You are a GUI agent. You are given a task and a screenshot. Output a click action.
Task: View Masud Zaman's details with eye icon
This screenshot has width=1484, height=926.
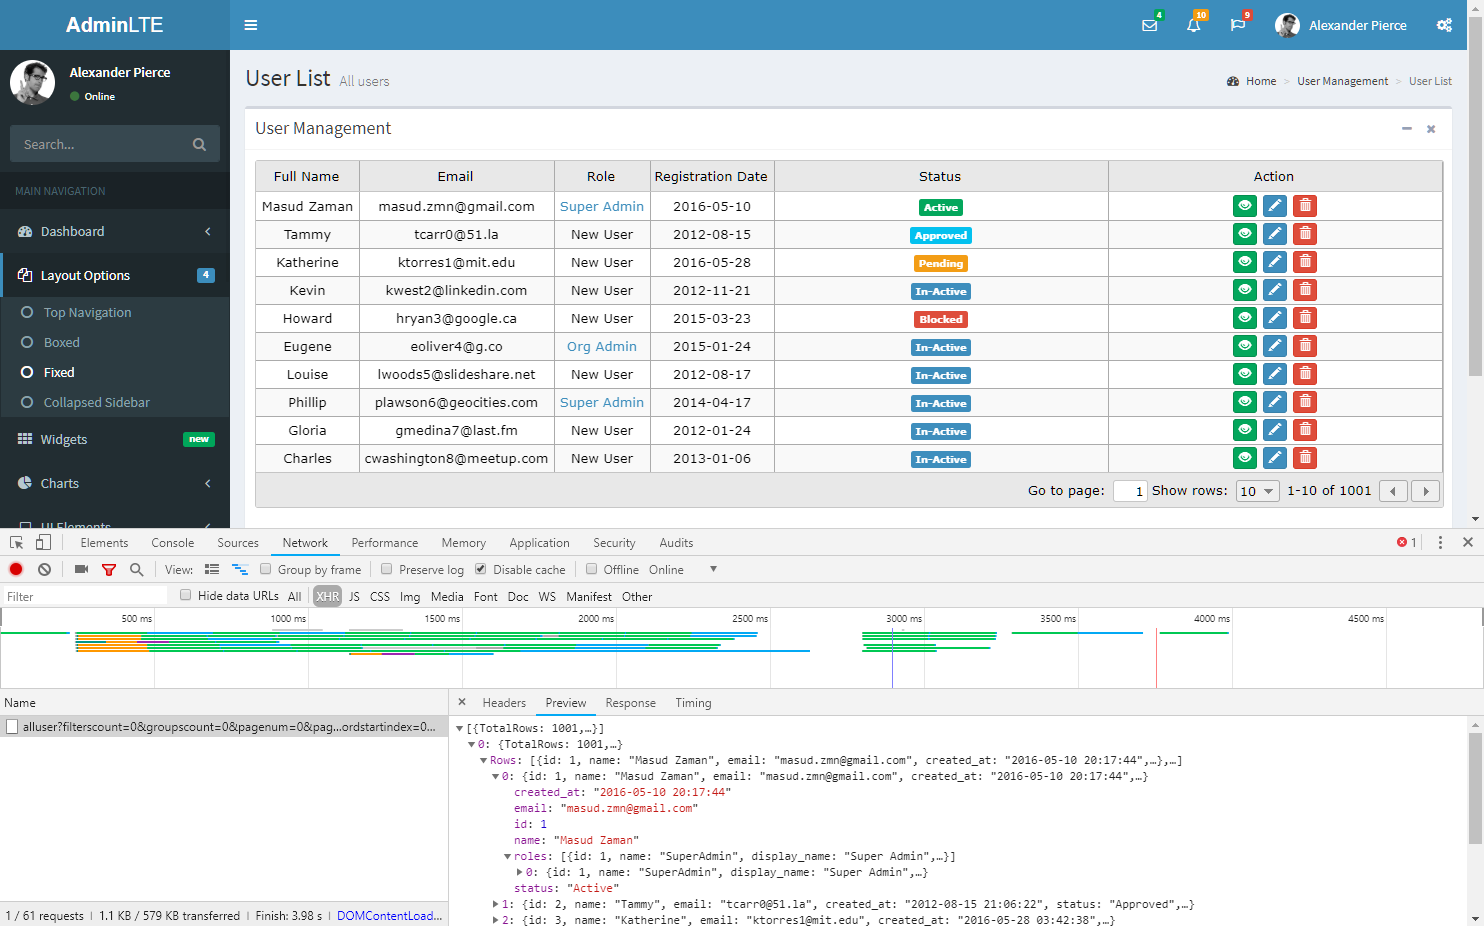click(1244, 206)
